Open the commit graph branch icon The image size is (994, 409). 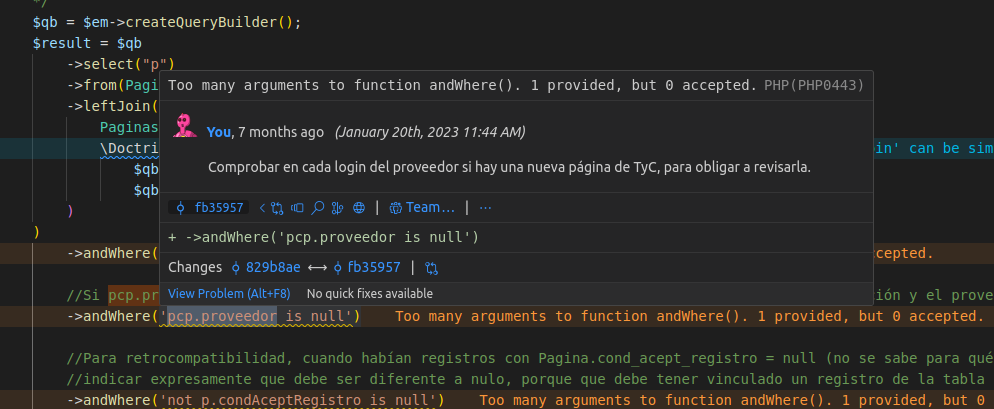click(338, 208)
